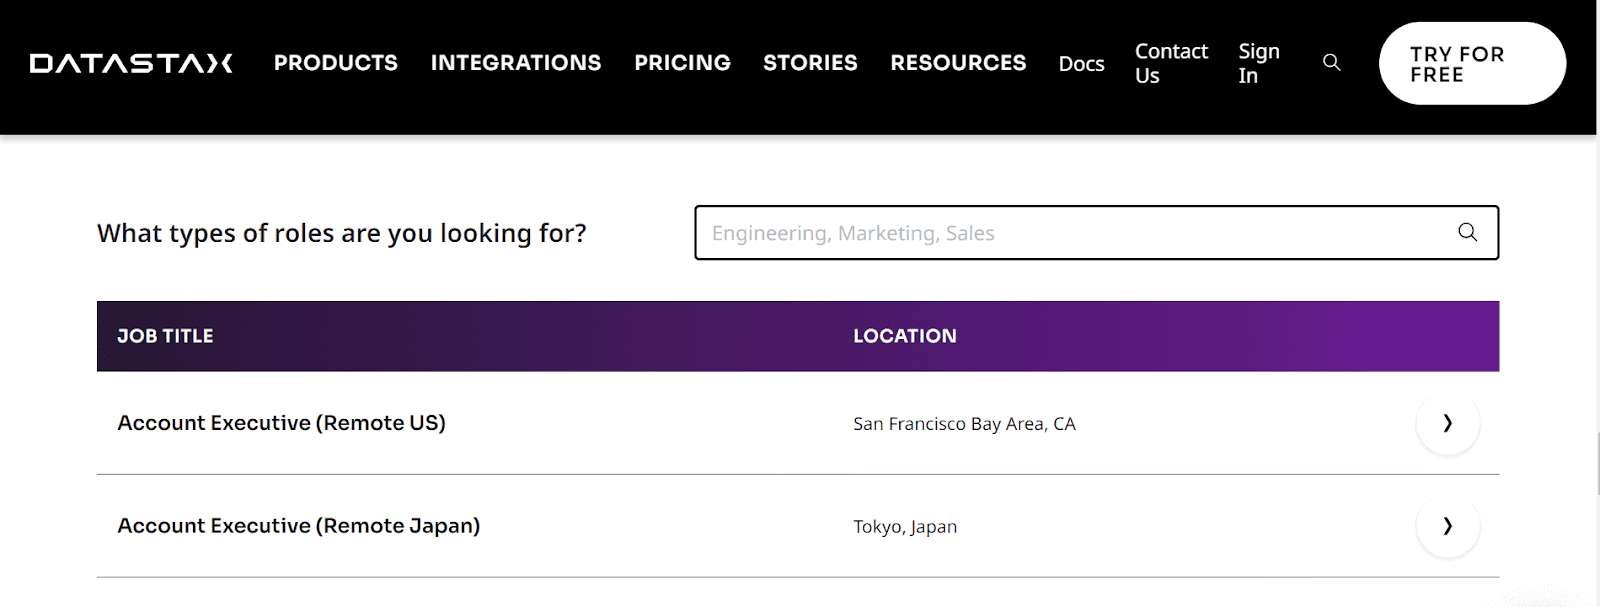The image size is (1600, 607).
Task: Select Stories in the top navigation
Action: pyautogui.click(x=810, y=63)
